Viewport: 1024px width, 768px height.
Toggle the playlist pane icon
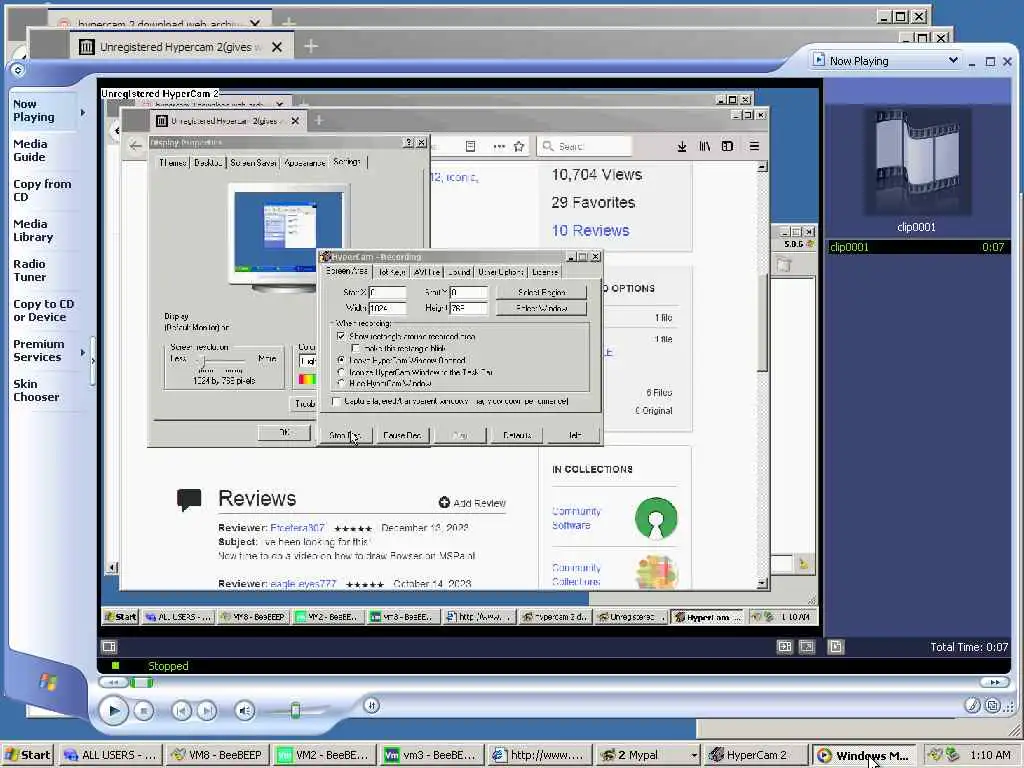pos(835,647)
